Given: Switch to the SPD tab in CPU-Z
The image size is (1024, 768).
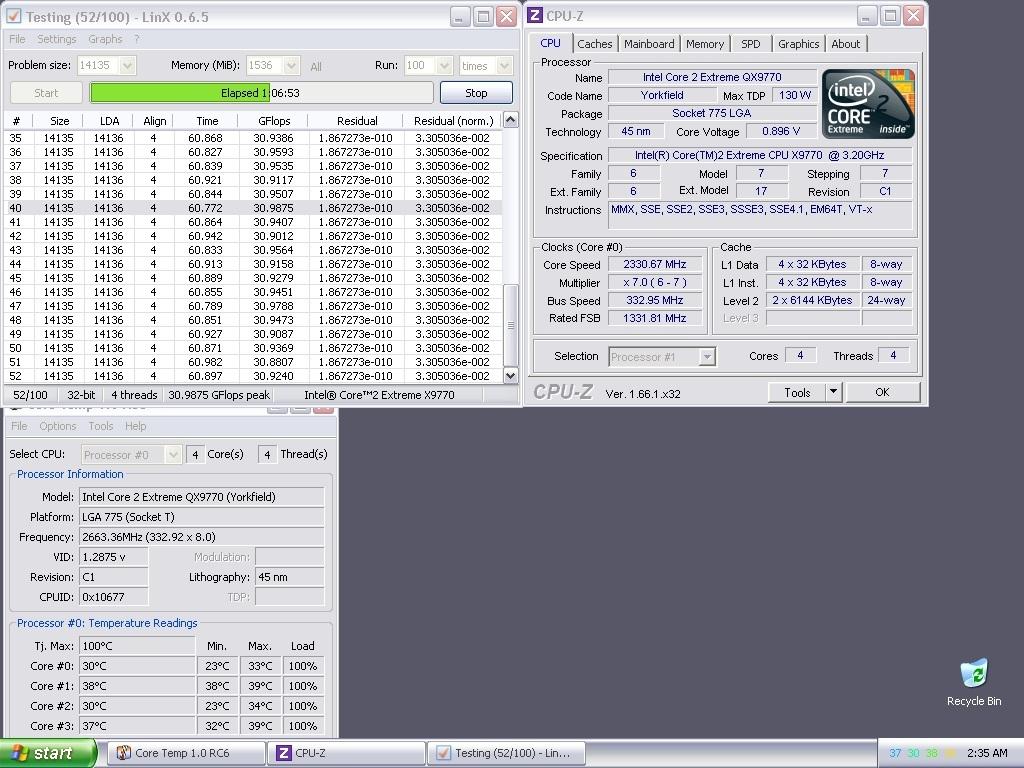Looking at the screenshot, I should 750,44.
